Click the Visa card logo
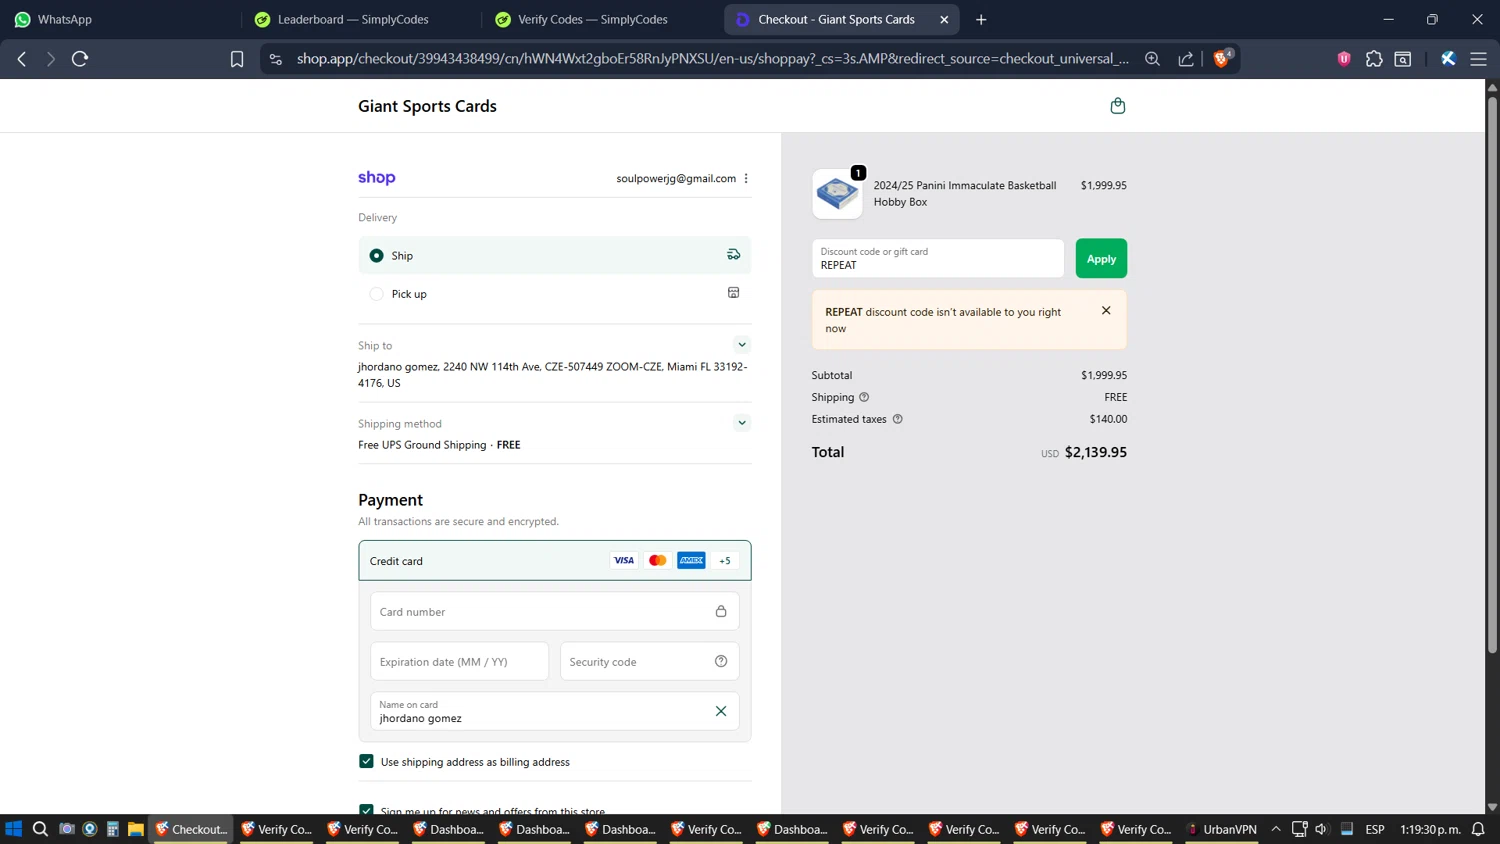Screen dimensions: 1500x844 (624, 560)
